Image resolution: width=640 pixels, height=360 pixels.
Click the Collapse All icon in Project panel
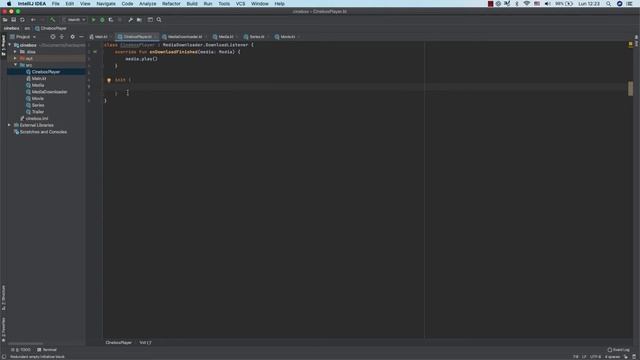(62, 37)
